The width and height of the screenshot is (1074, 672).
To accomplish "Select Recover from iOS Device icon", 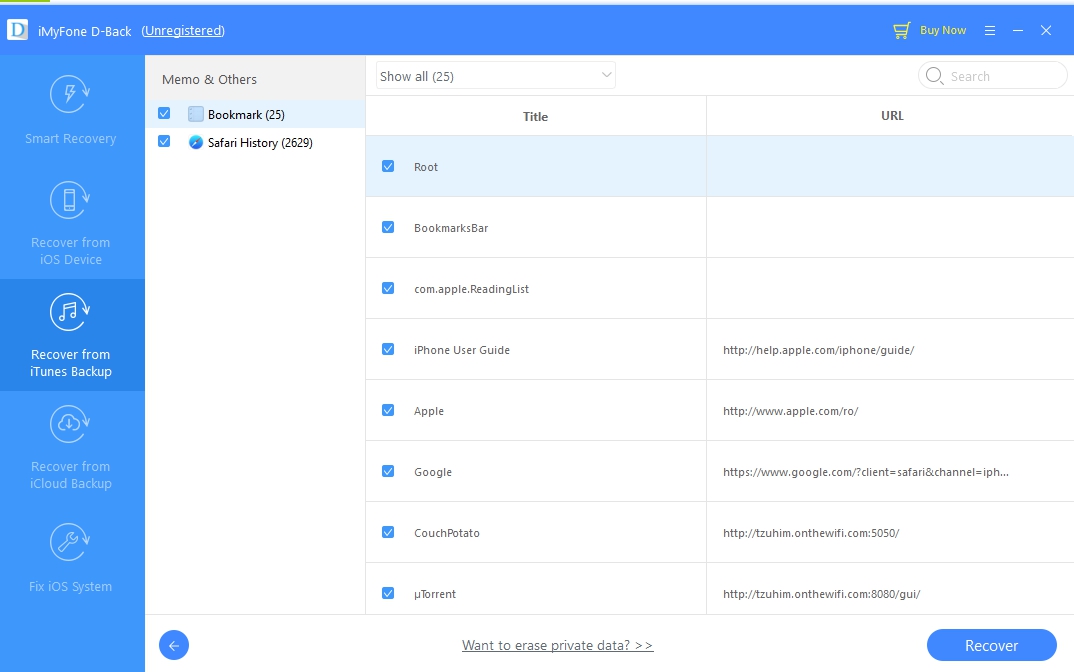I will coord(70,201).
